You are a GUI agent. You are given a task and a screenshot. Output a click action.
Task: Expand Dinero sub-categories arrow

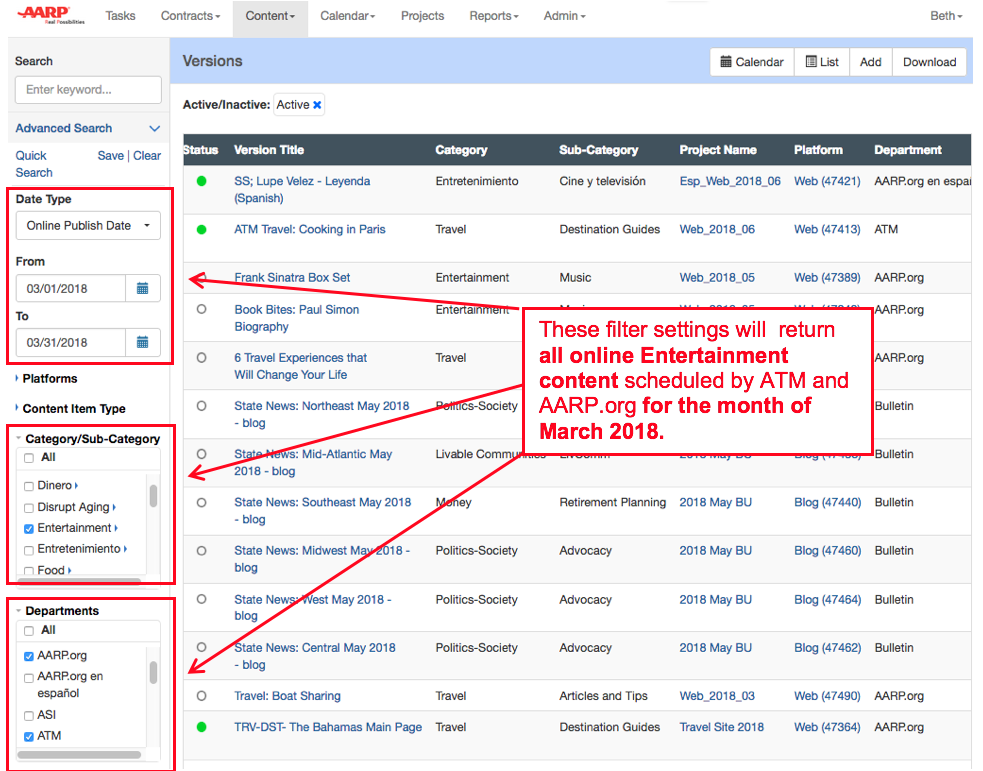point(76,486)
